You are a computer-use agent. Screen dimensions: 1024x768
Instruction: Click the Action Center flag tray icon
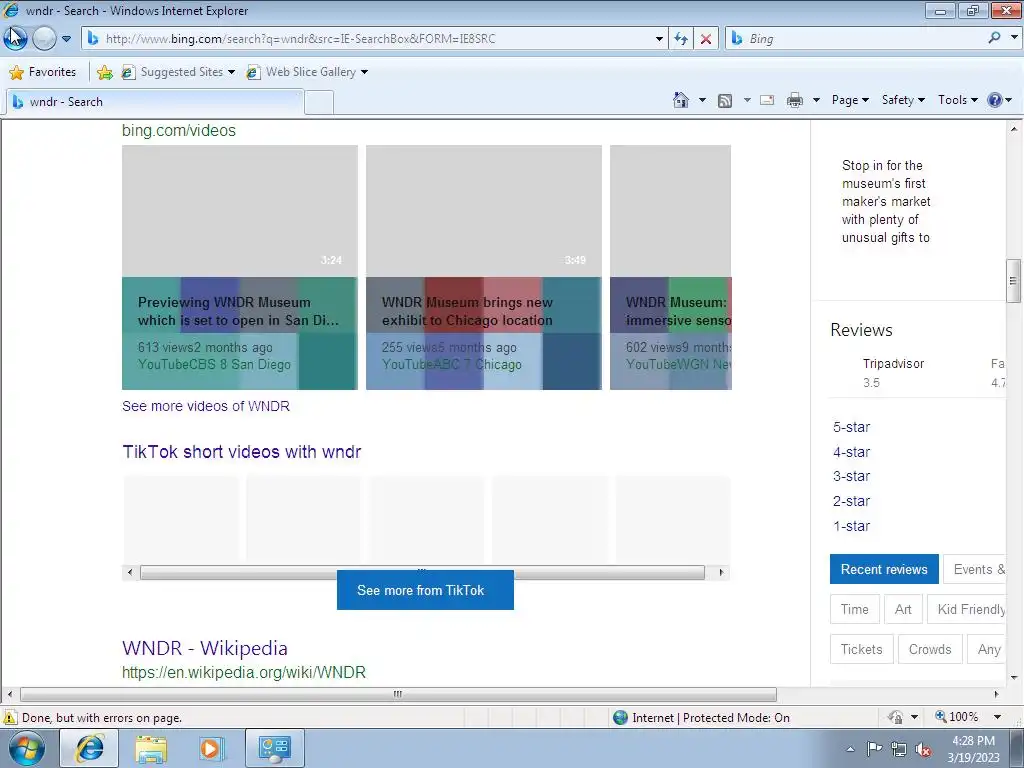(874, 749)
